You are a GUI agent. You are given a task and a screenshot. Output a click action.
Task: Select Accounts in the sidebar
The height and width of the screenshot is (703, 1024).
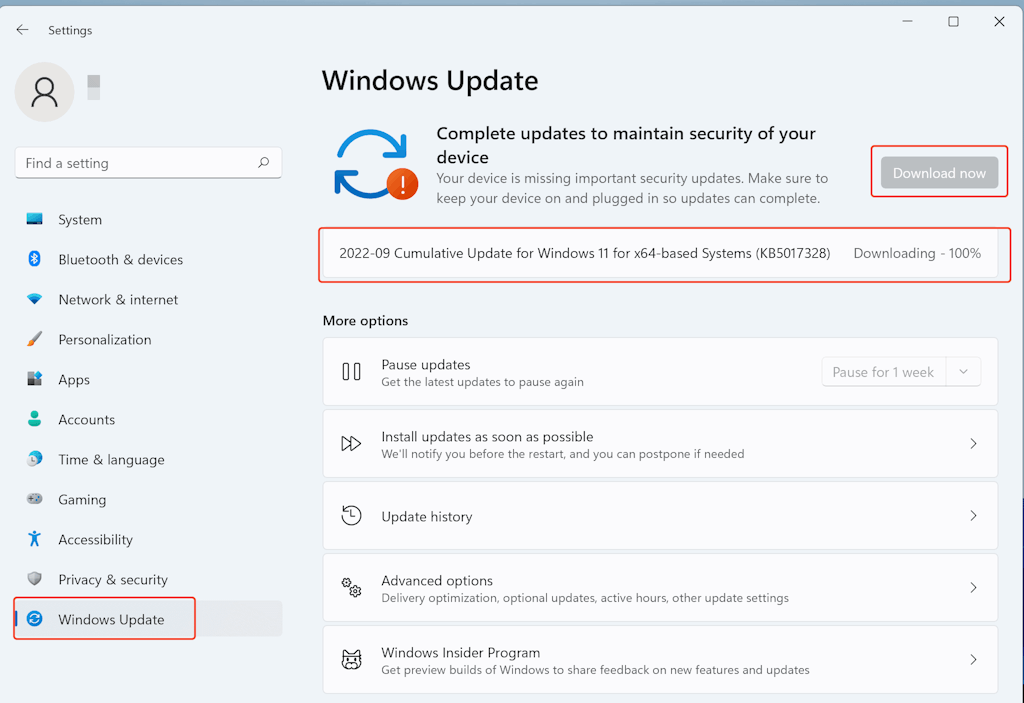[148, 419]
